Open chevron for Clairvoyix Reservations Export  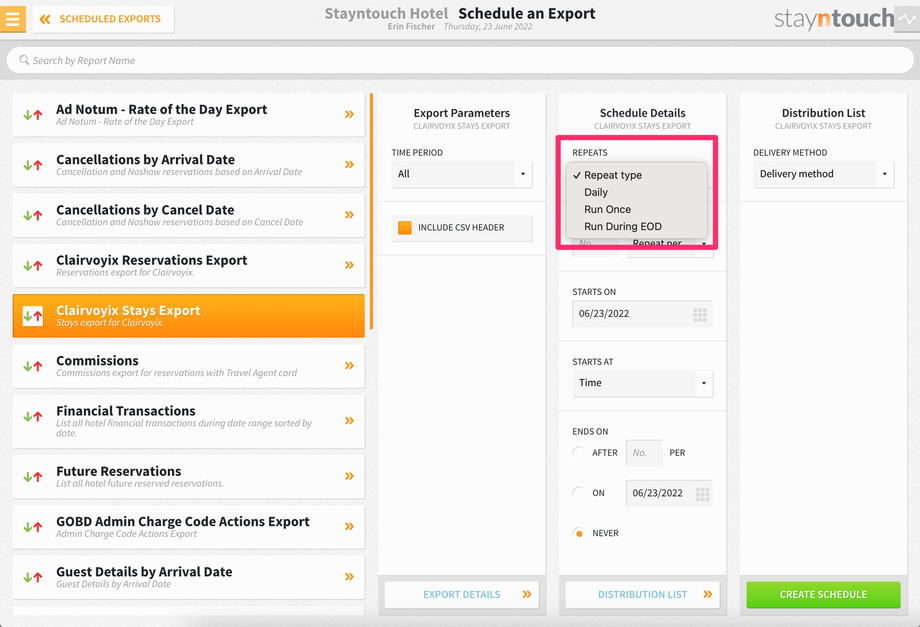(350, 265)
